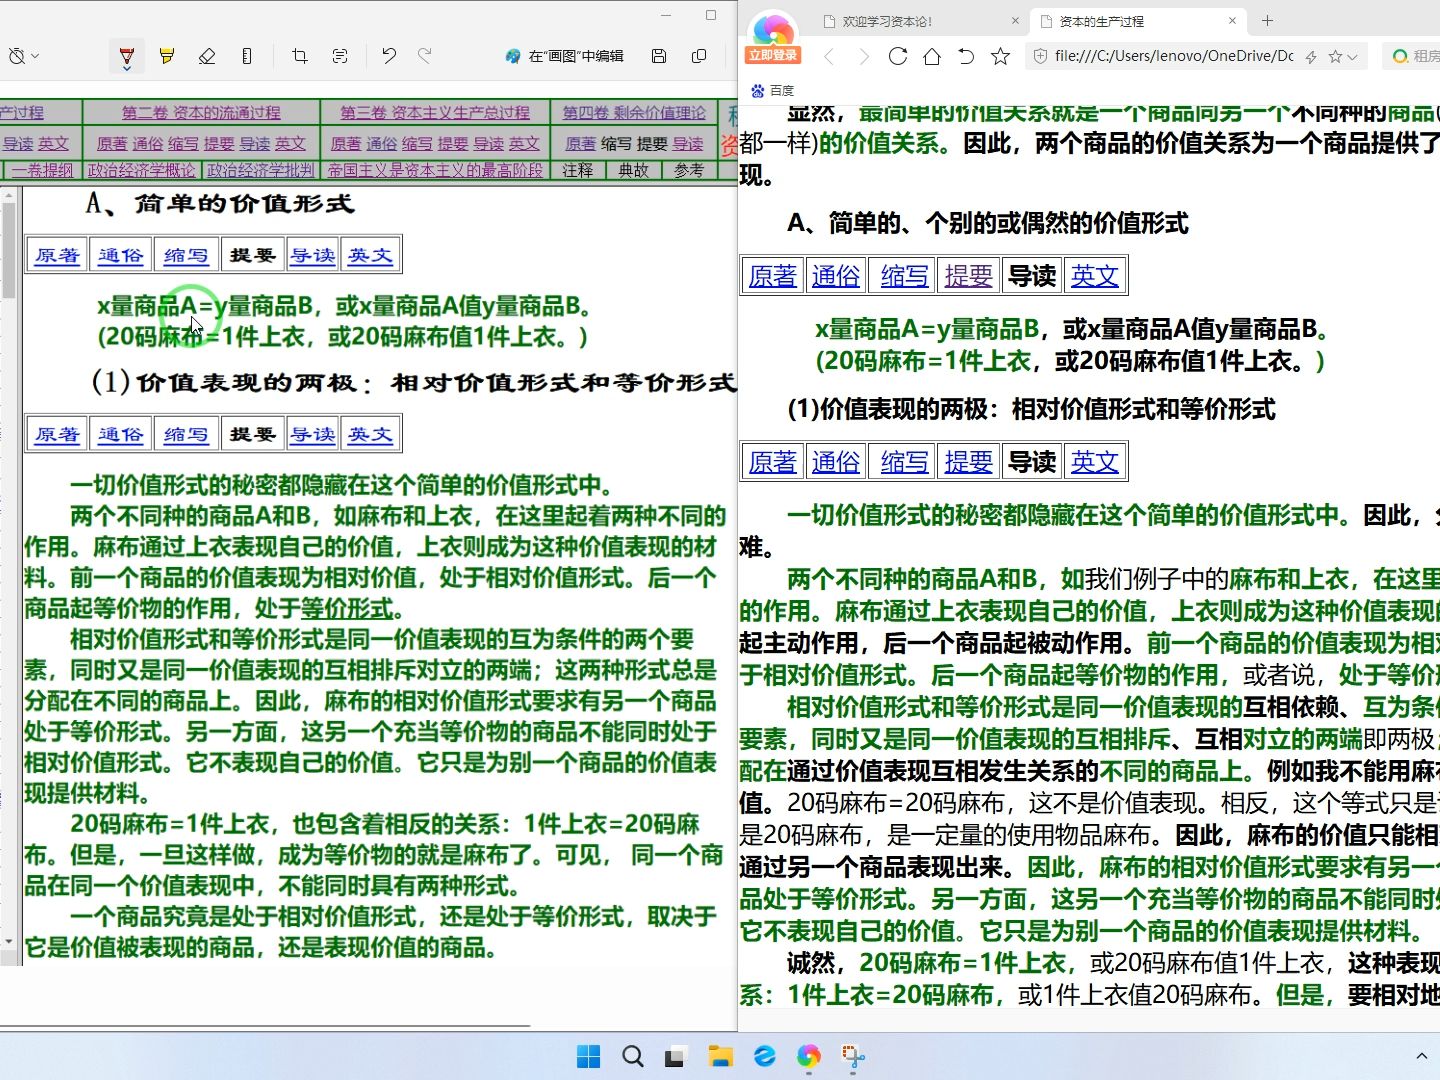Open 提要 link under the A、简单的 heading in the browser
The height and width of the screenshot is (1080, 1440).
(968, 276)
